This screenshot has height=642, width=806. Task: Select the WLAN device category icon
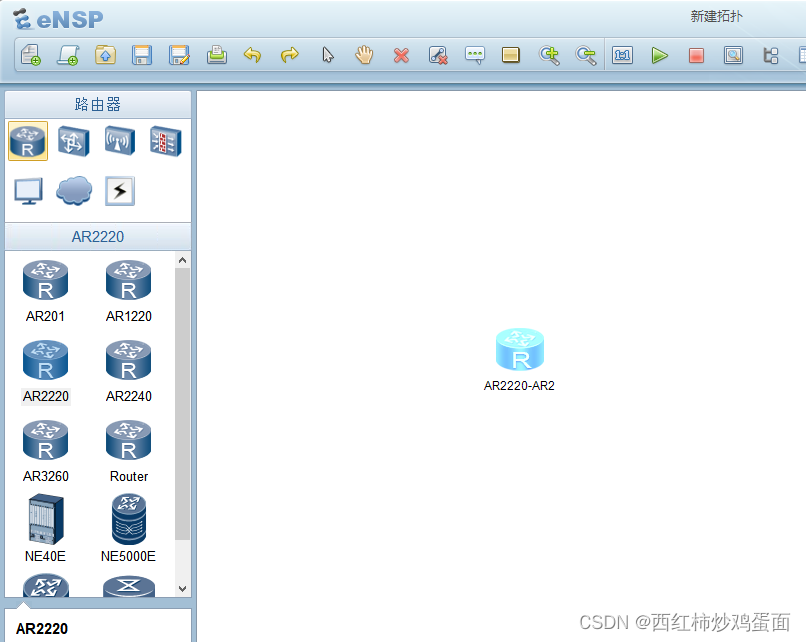120,141
